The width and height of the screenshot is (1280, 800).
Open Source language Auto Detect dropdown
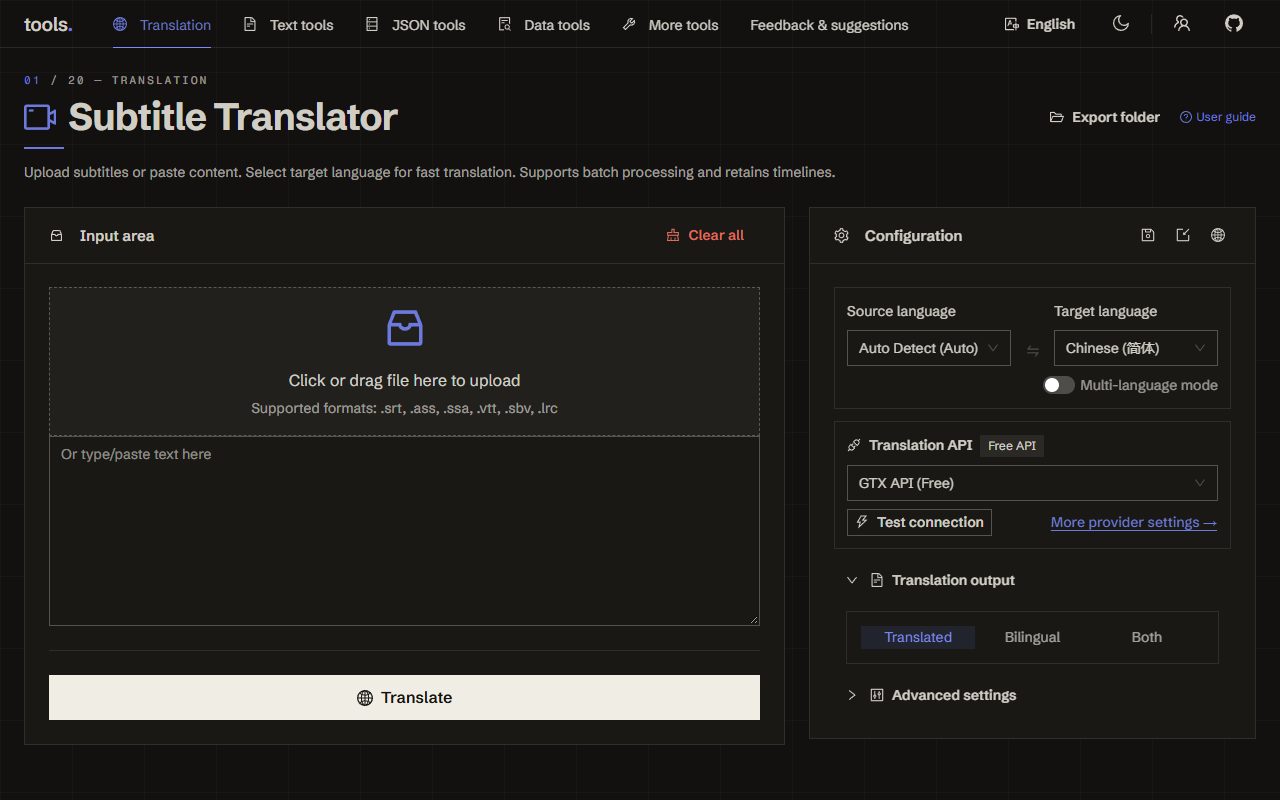click(929, 348)
